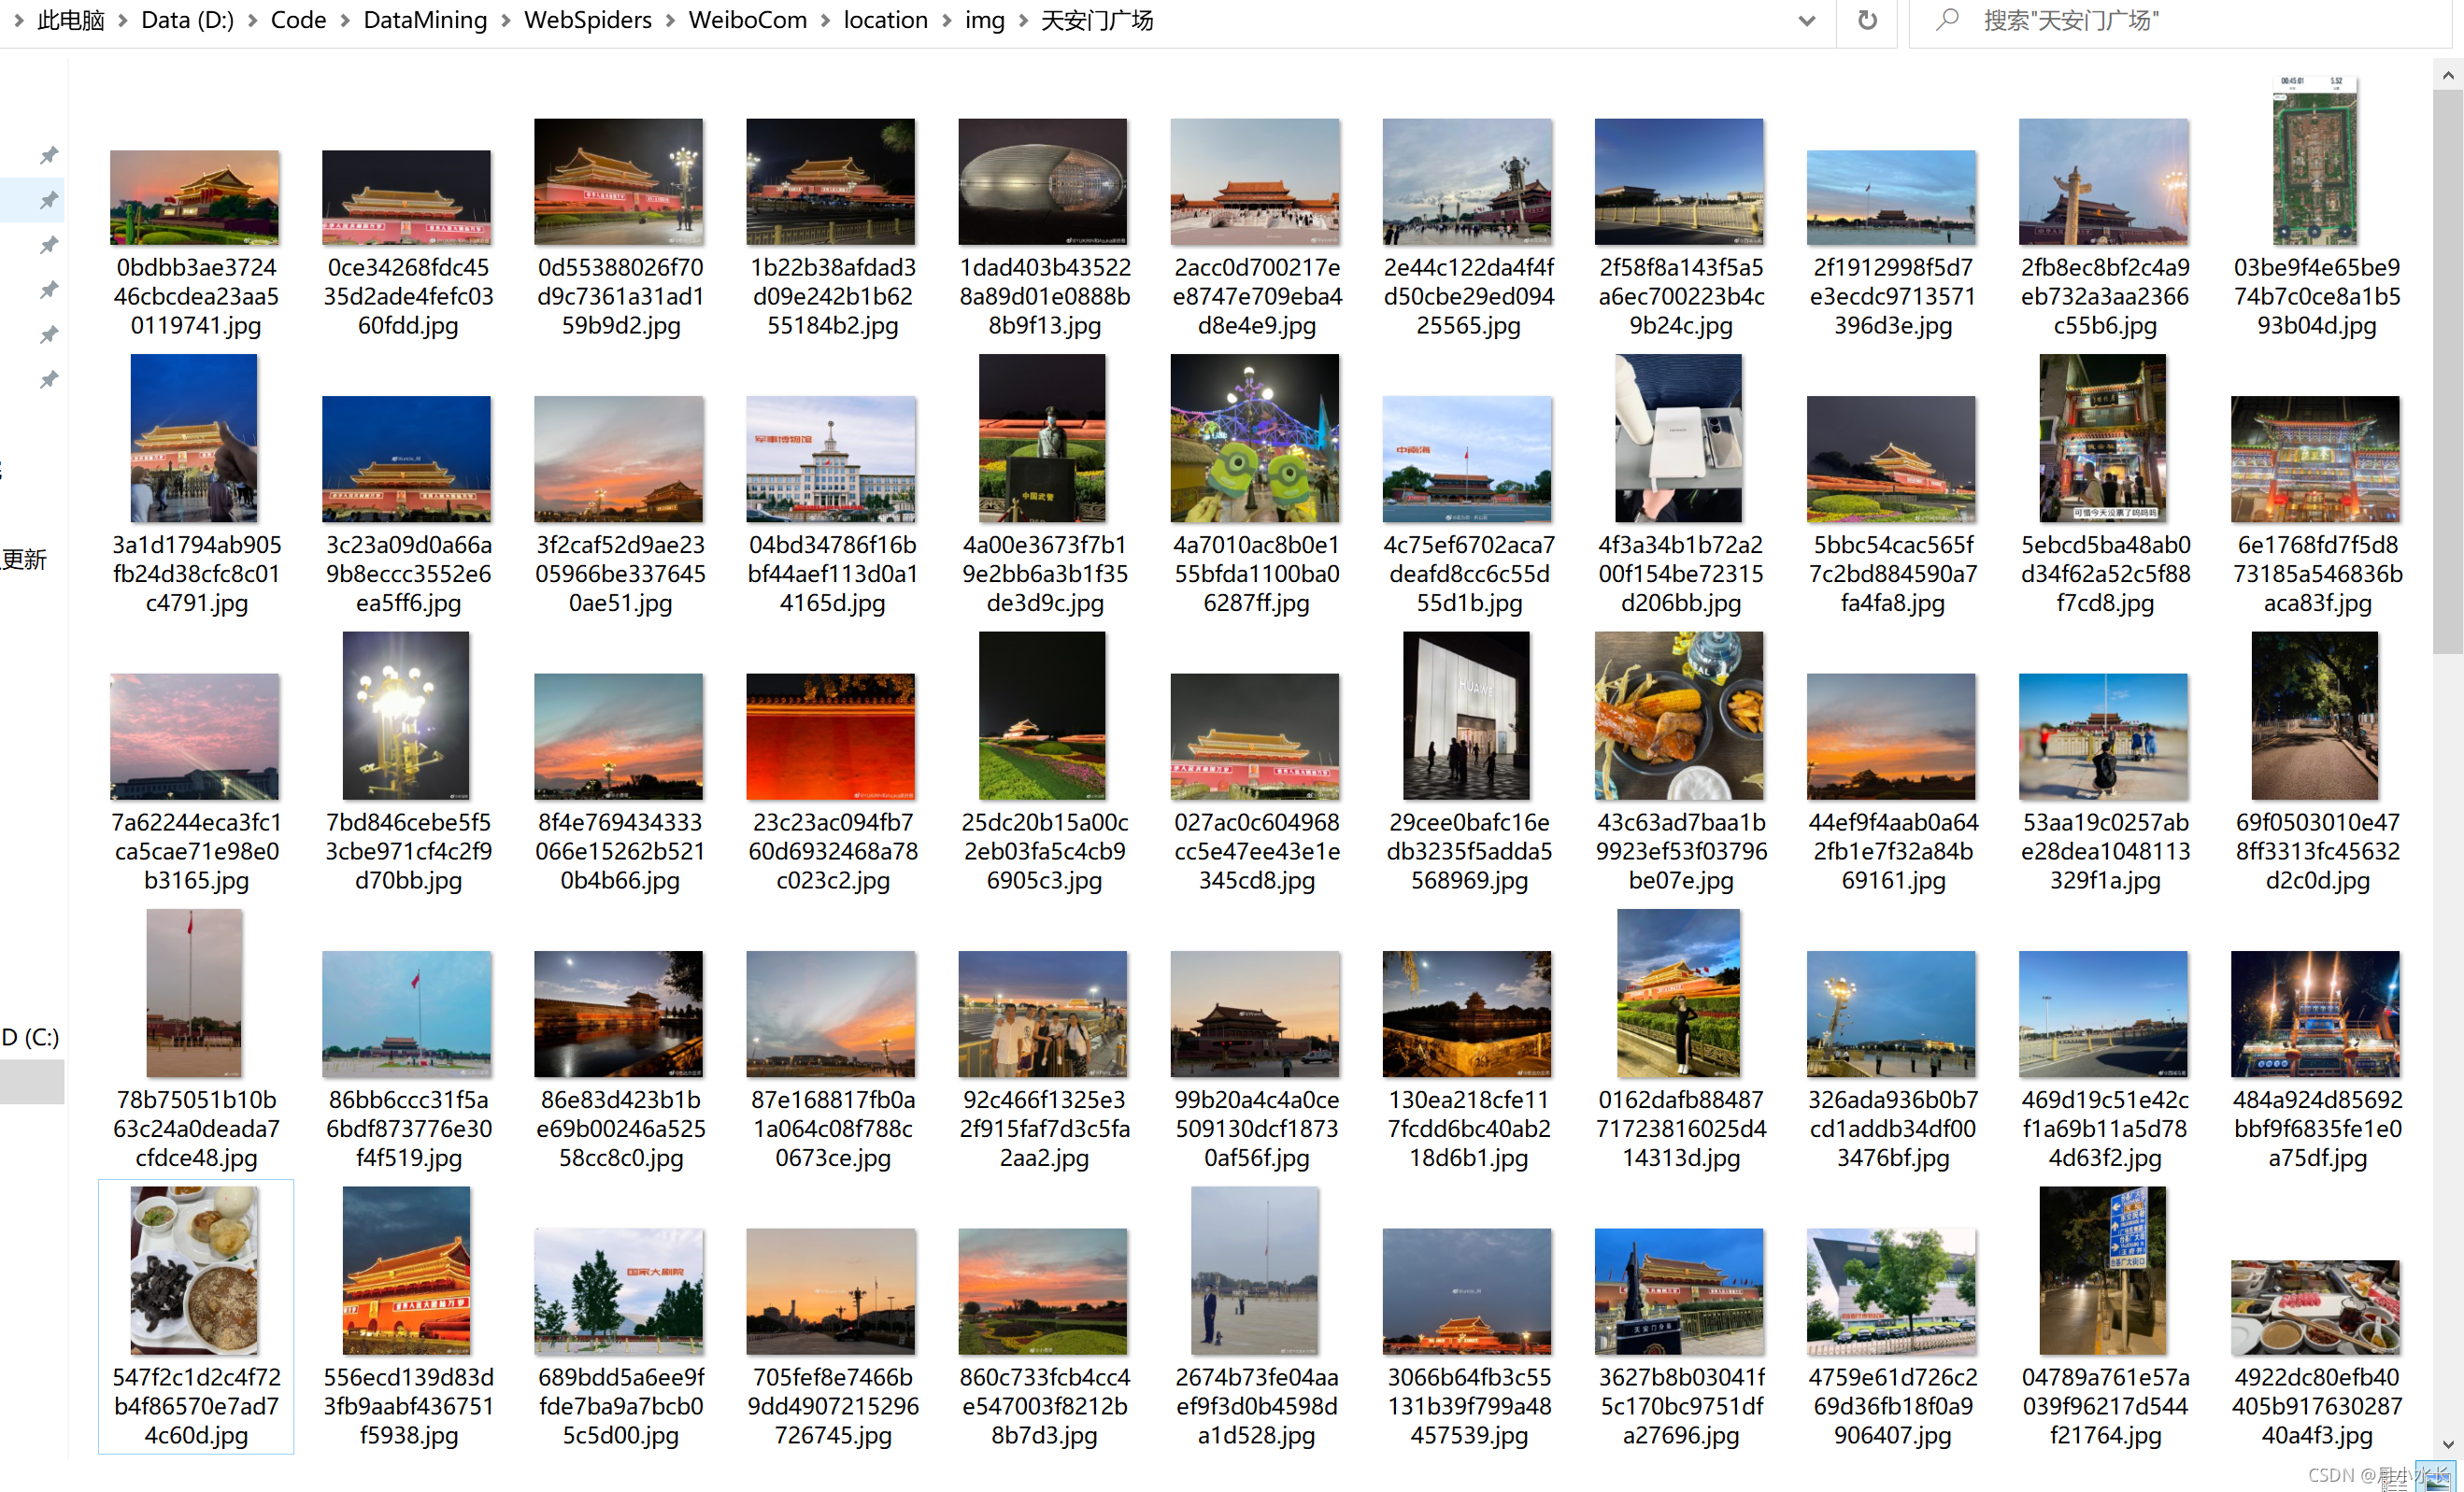The width and height of the screenshot is (2464, 1492).
Task: Expand chevron after DataMining breadcrumb
Action: pyautogui.click(x=506, y=20)
